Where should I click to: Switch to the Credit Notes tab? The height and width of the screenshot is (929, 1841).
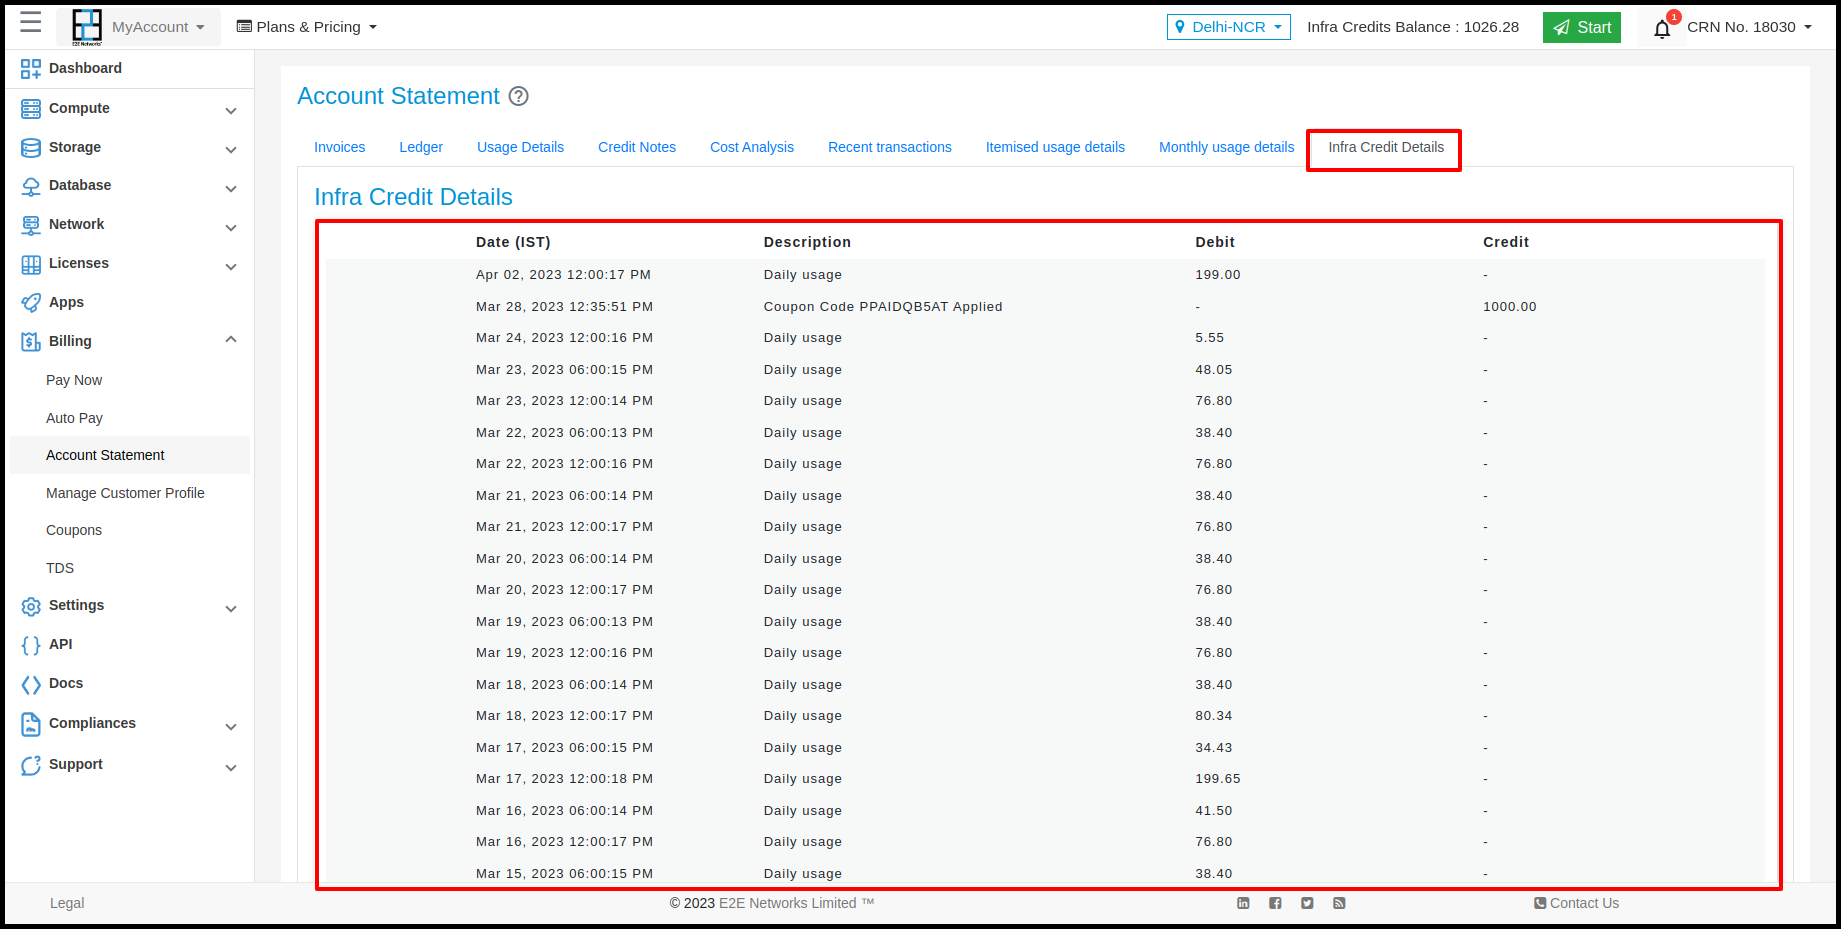coord(637,147)
